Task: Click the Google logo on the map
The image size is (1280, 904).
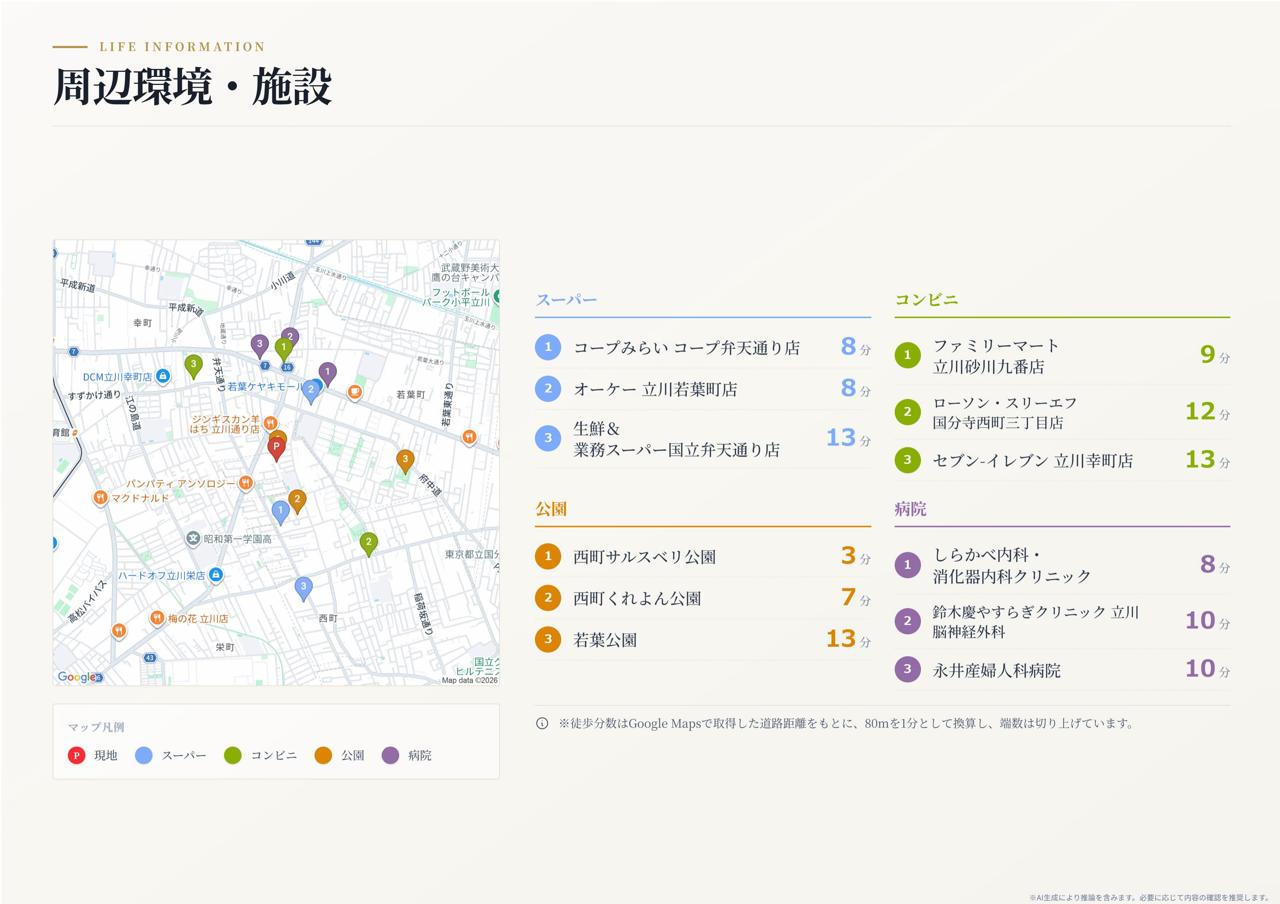Action: (x=79, y=677)
